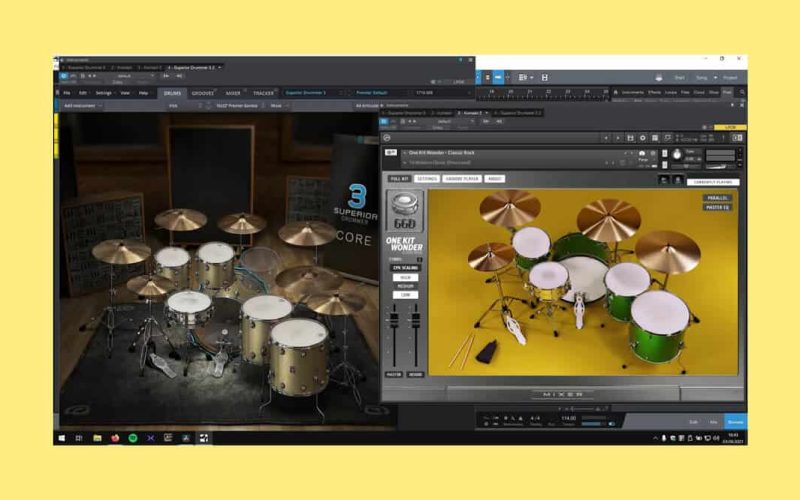Expand the Add Instrument dropdown
The width and height of the screenshot is (800, 500).
82,106
